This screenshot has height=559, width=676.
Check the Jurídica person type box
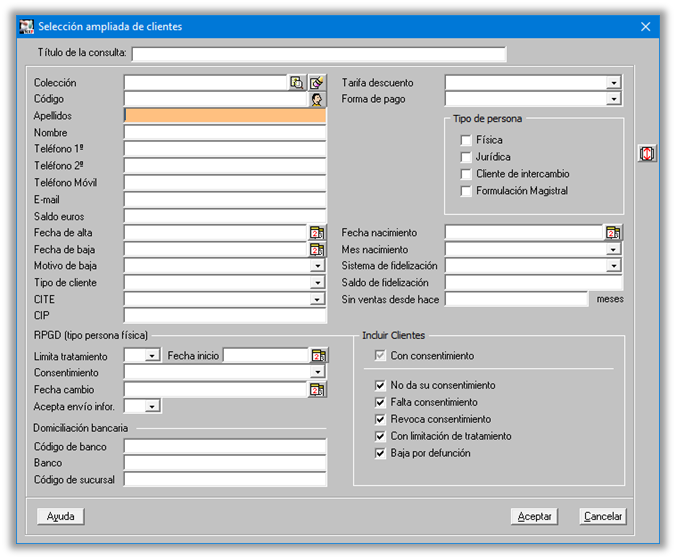tap(466, 157)
